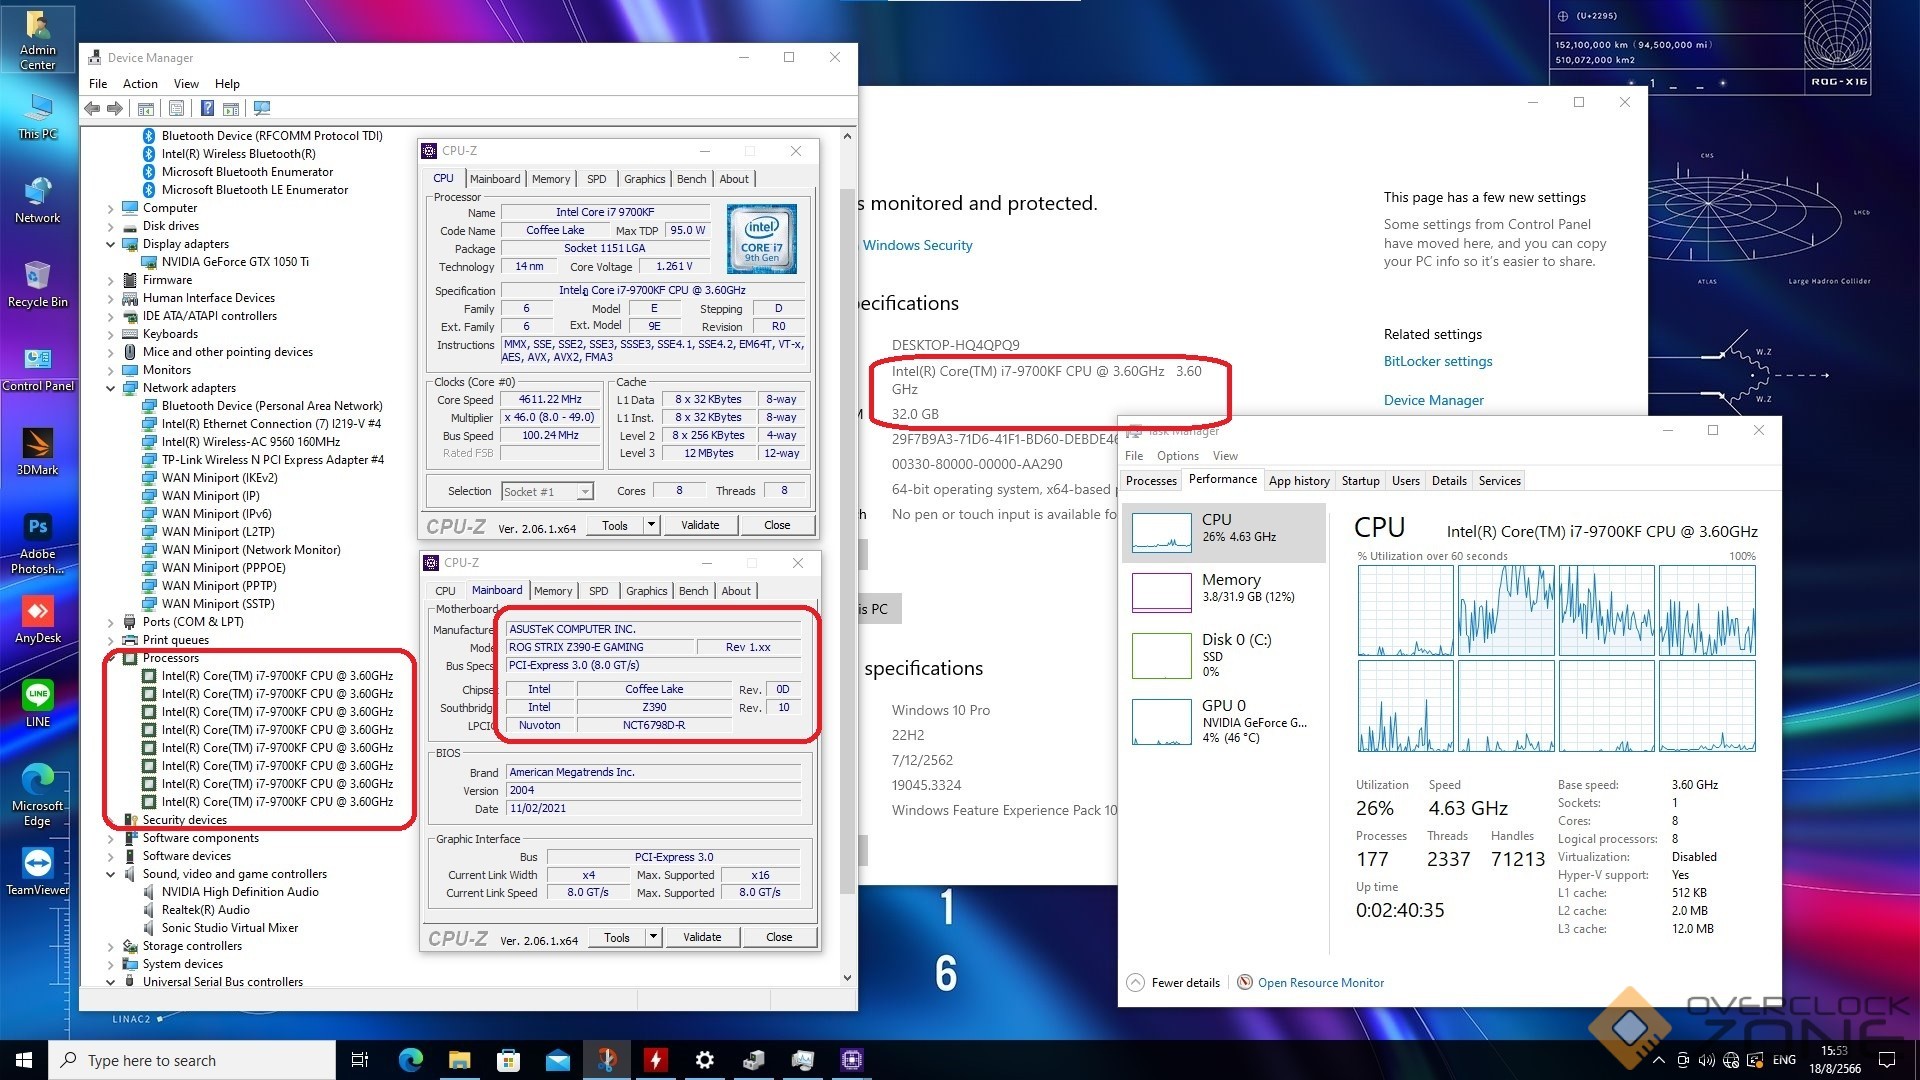Click the Help icon in Device Manager toolbar
1920x1080 pixels.
click(x=207, y=108)
